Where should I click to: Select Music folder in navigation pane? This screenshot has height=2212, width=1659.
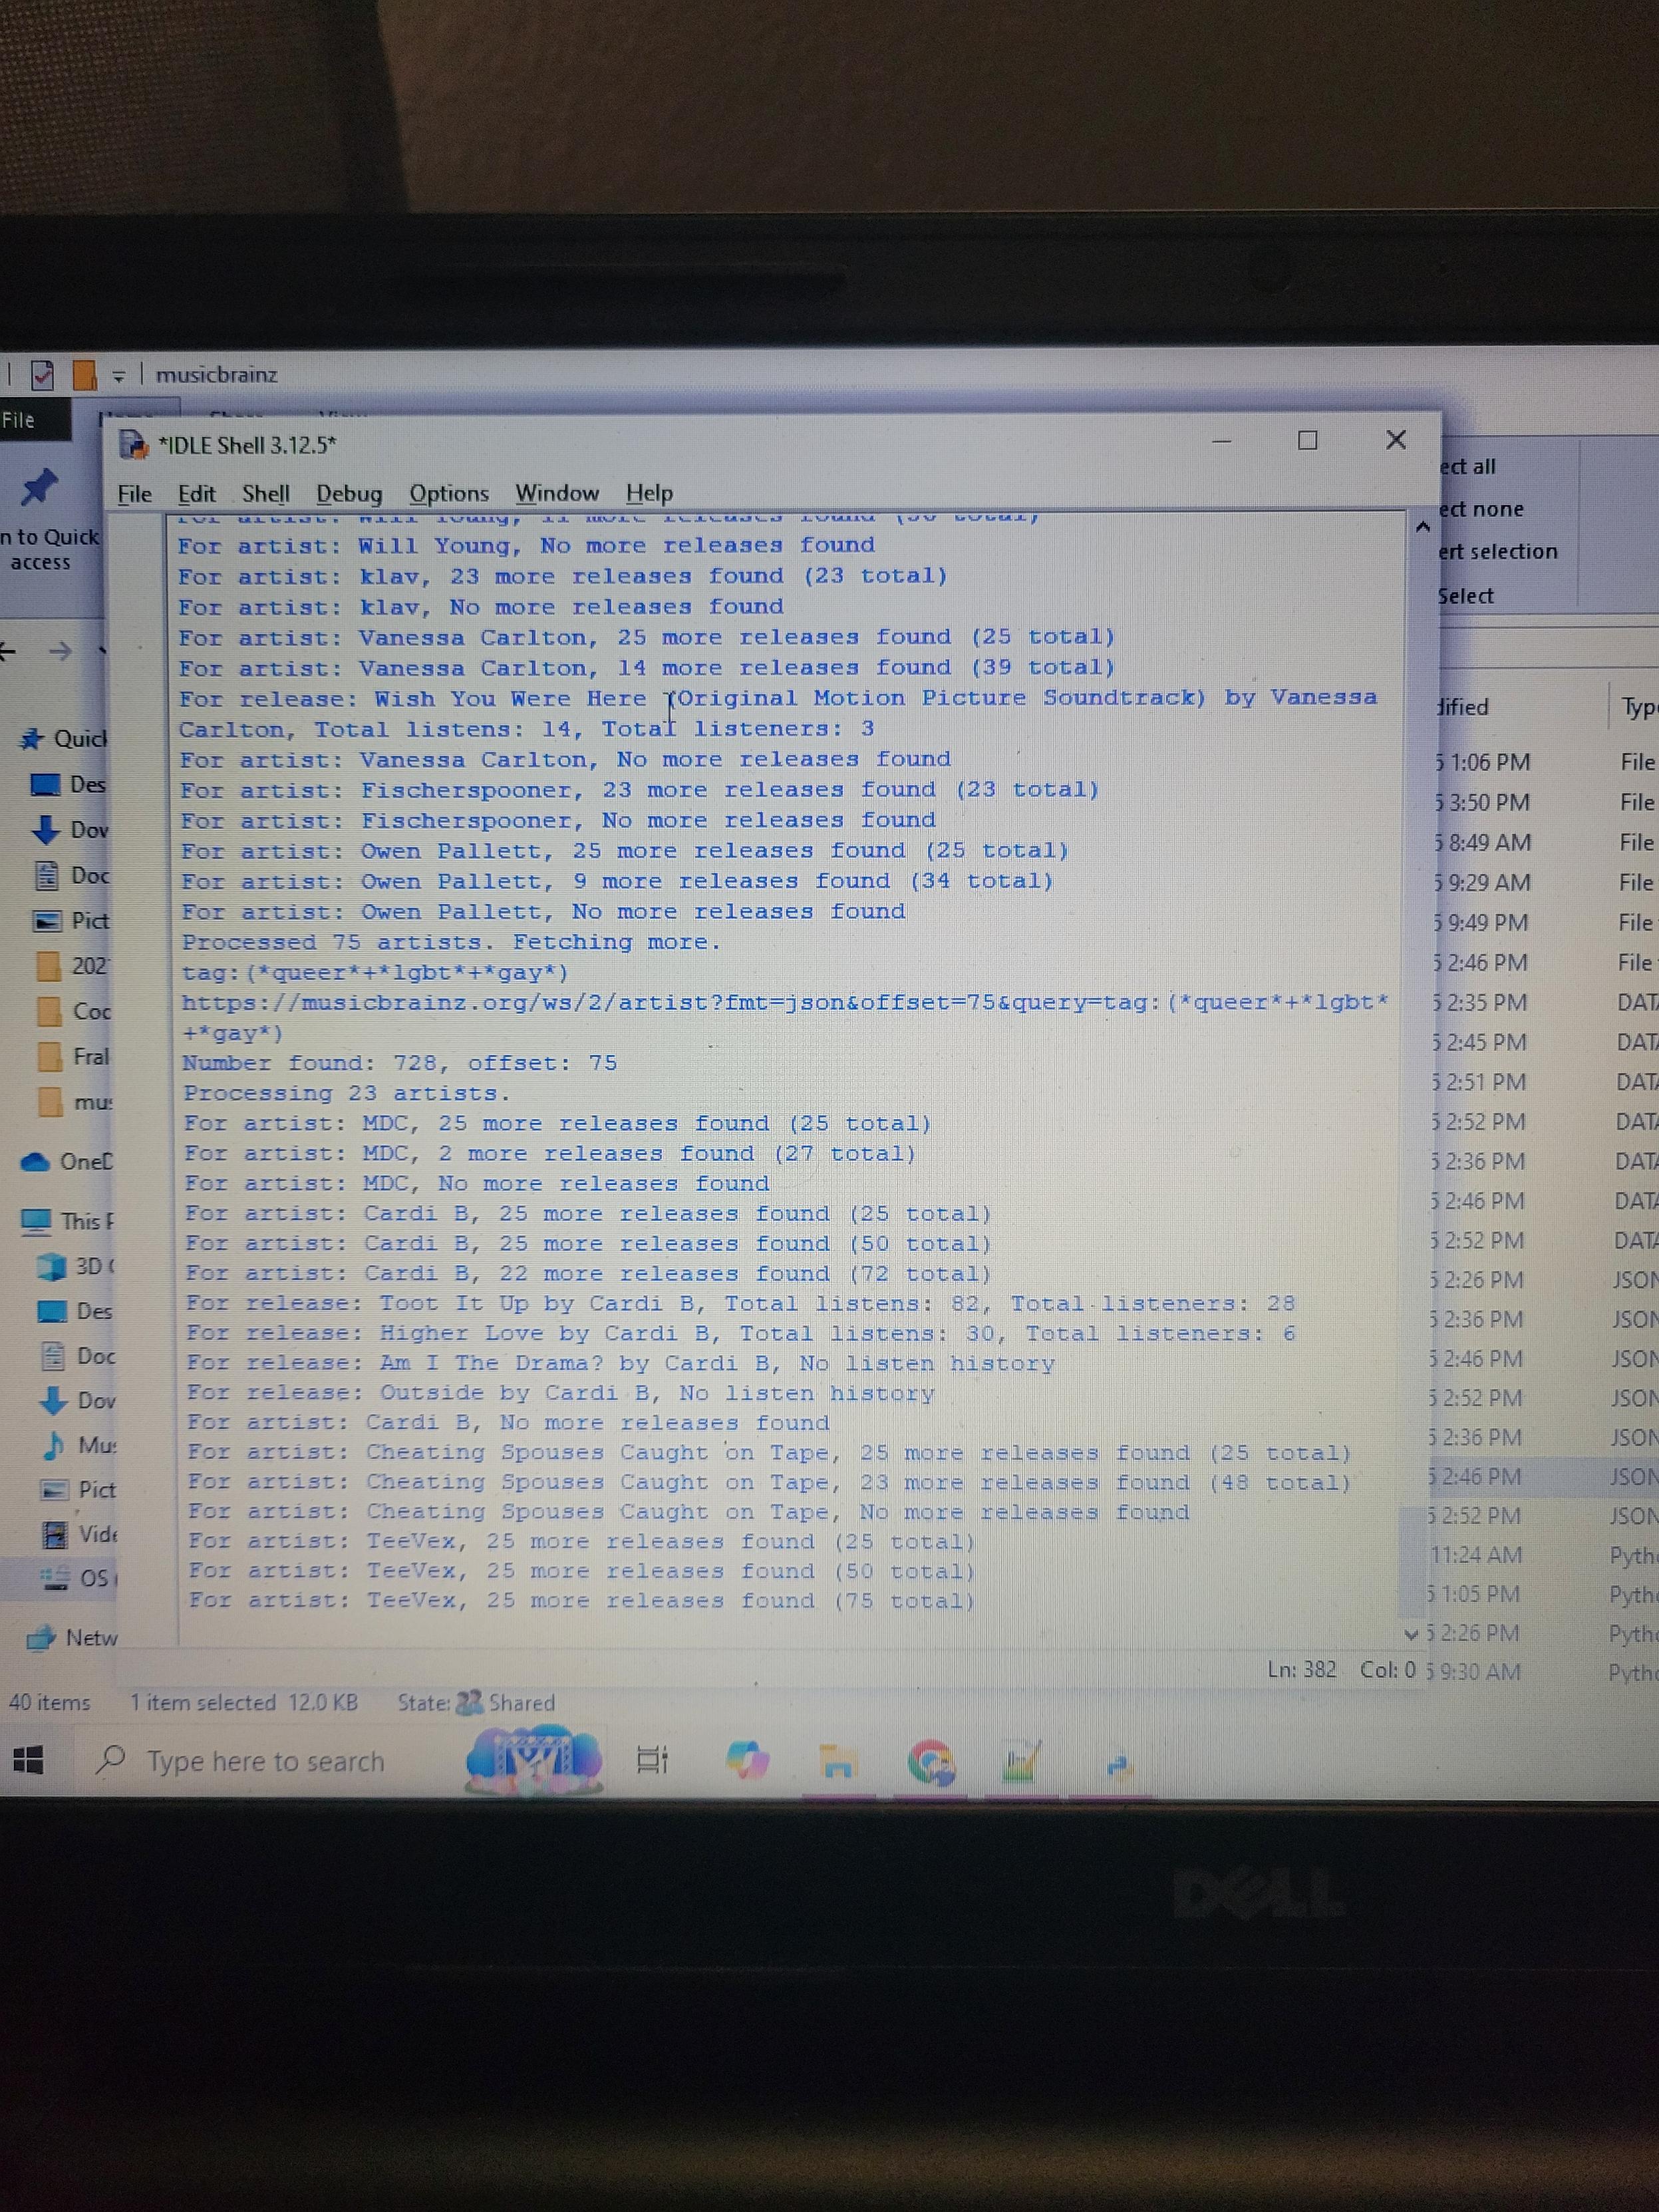point(78,1445)
